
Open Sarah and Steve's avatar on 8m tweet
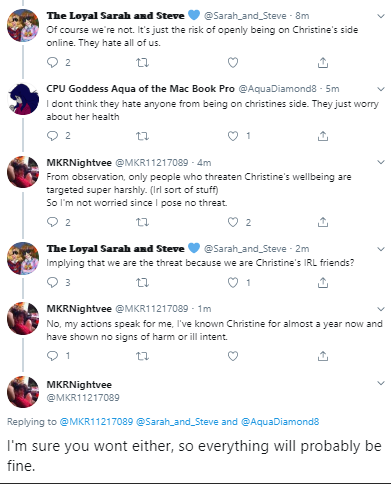point(23,26)
